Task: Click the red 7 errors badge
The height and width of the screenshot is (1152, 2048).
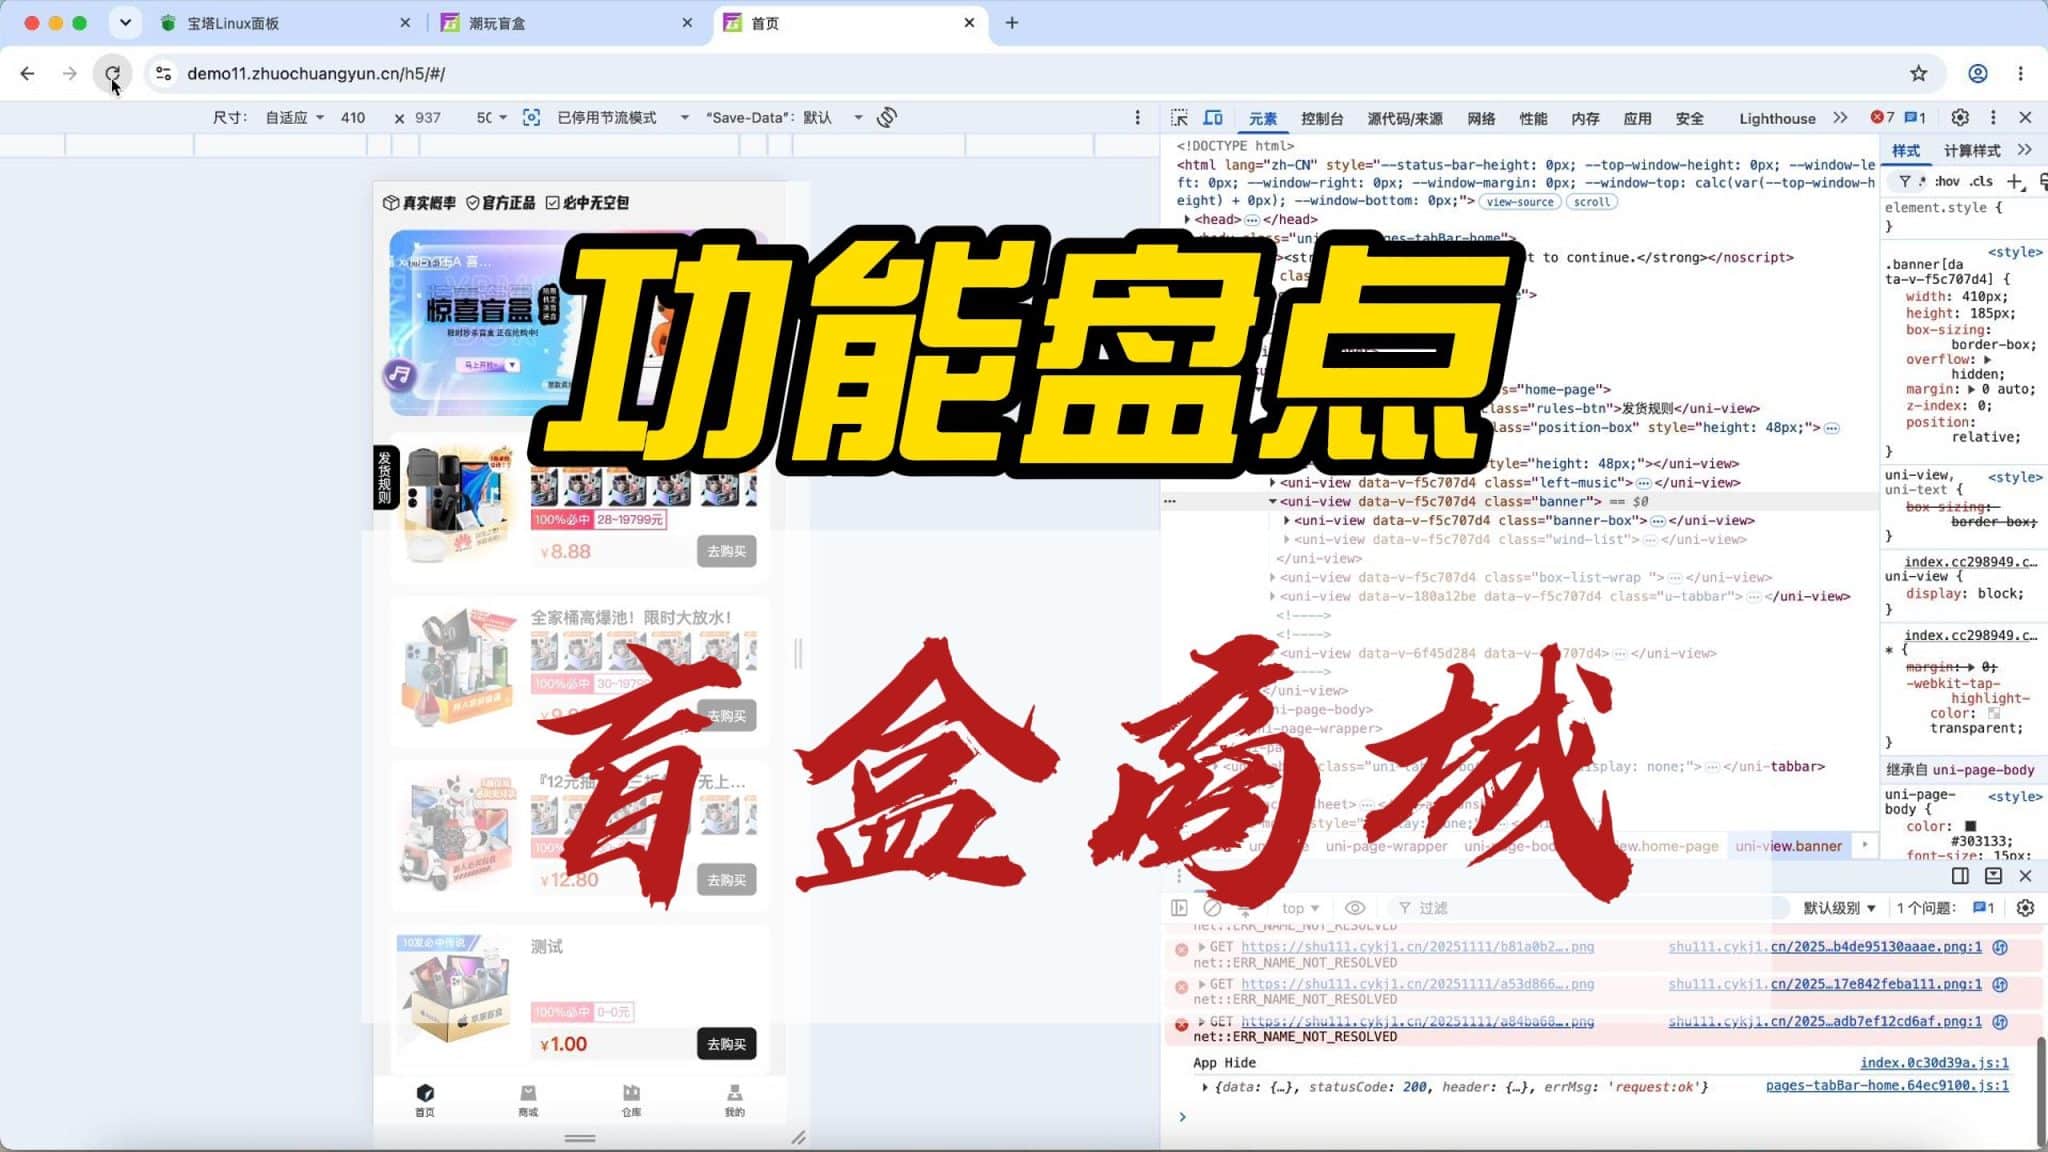Action: click(1882, 118)
